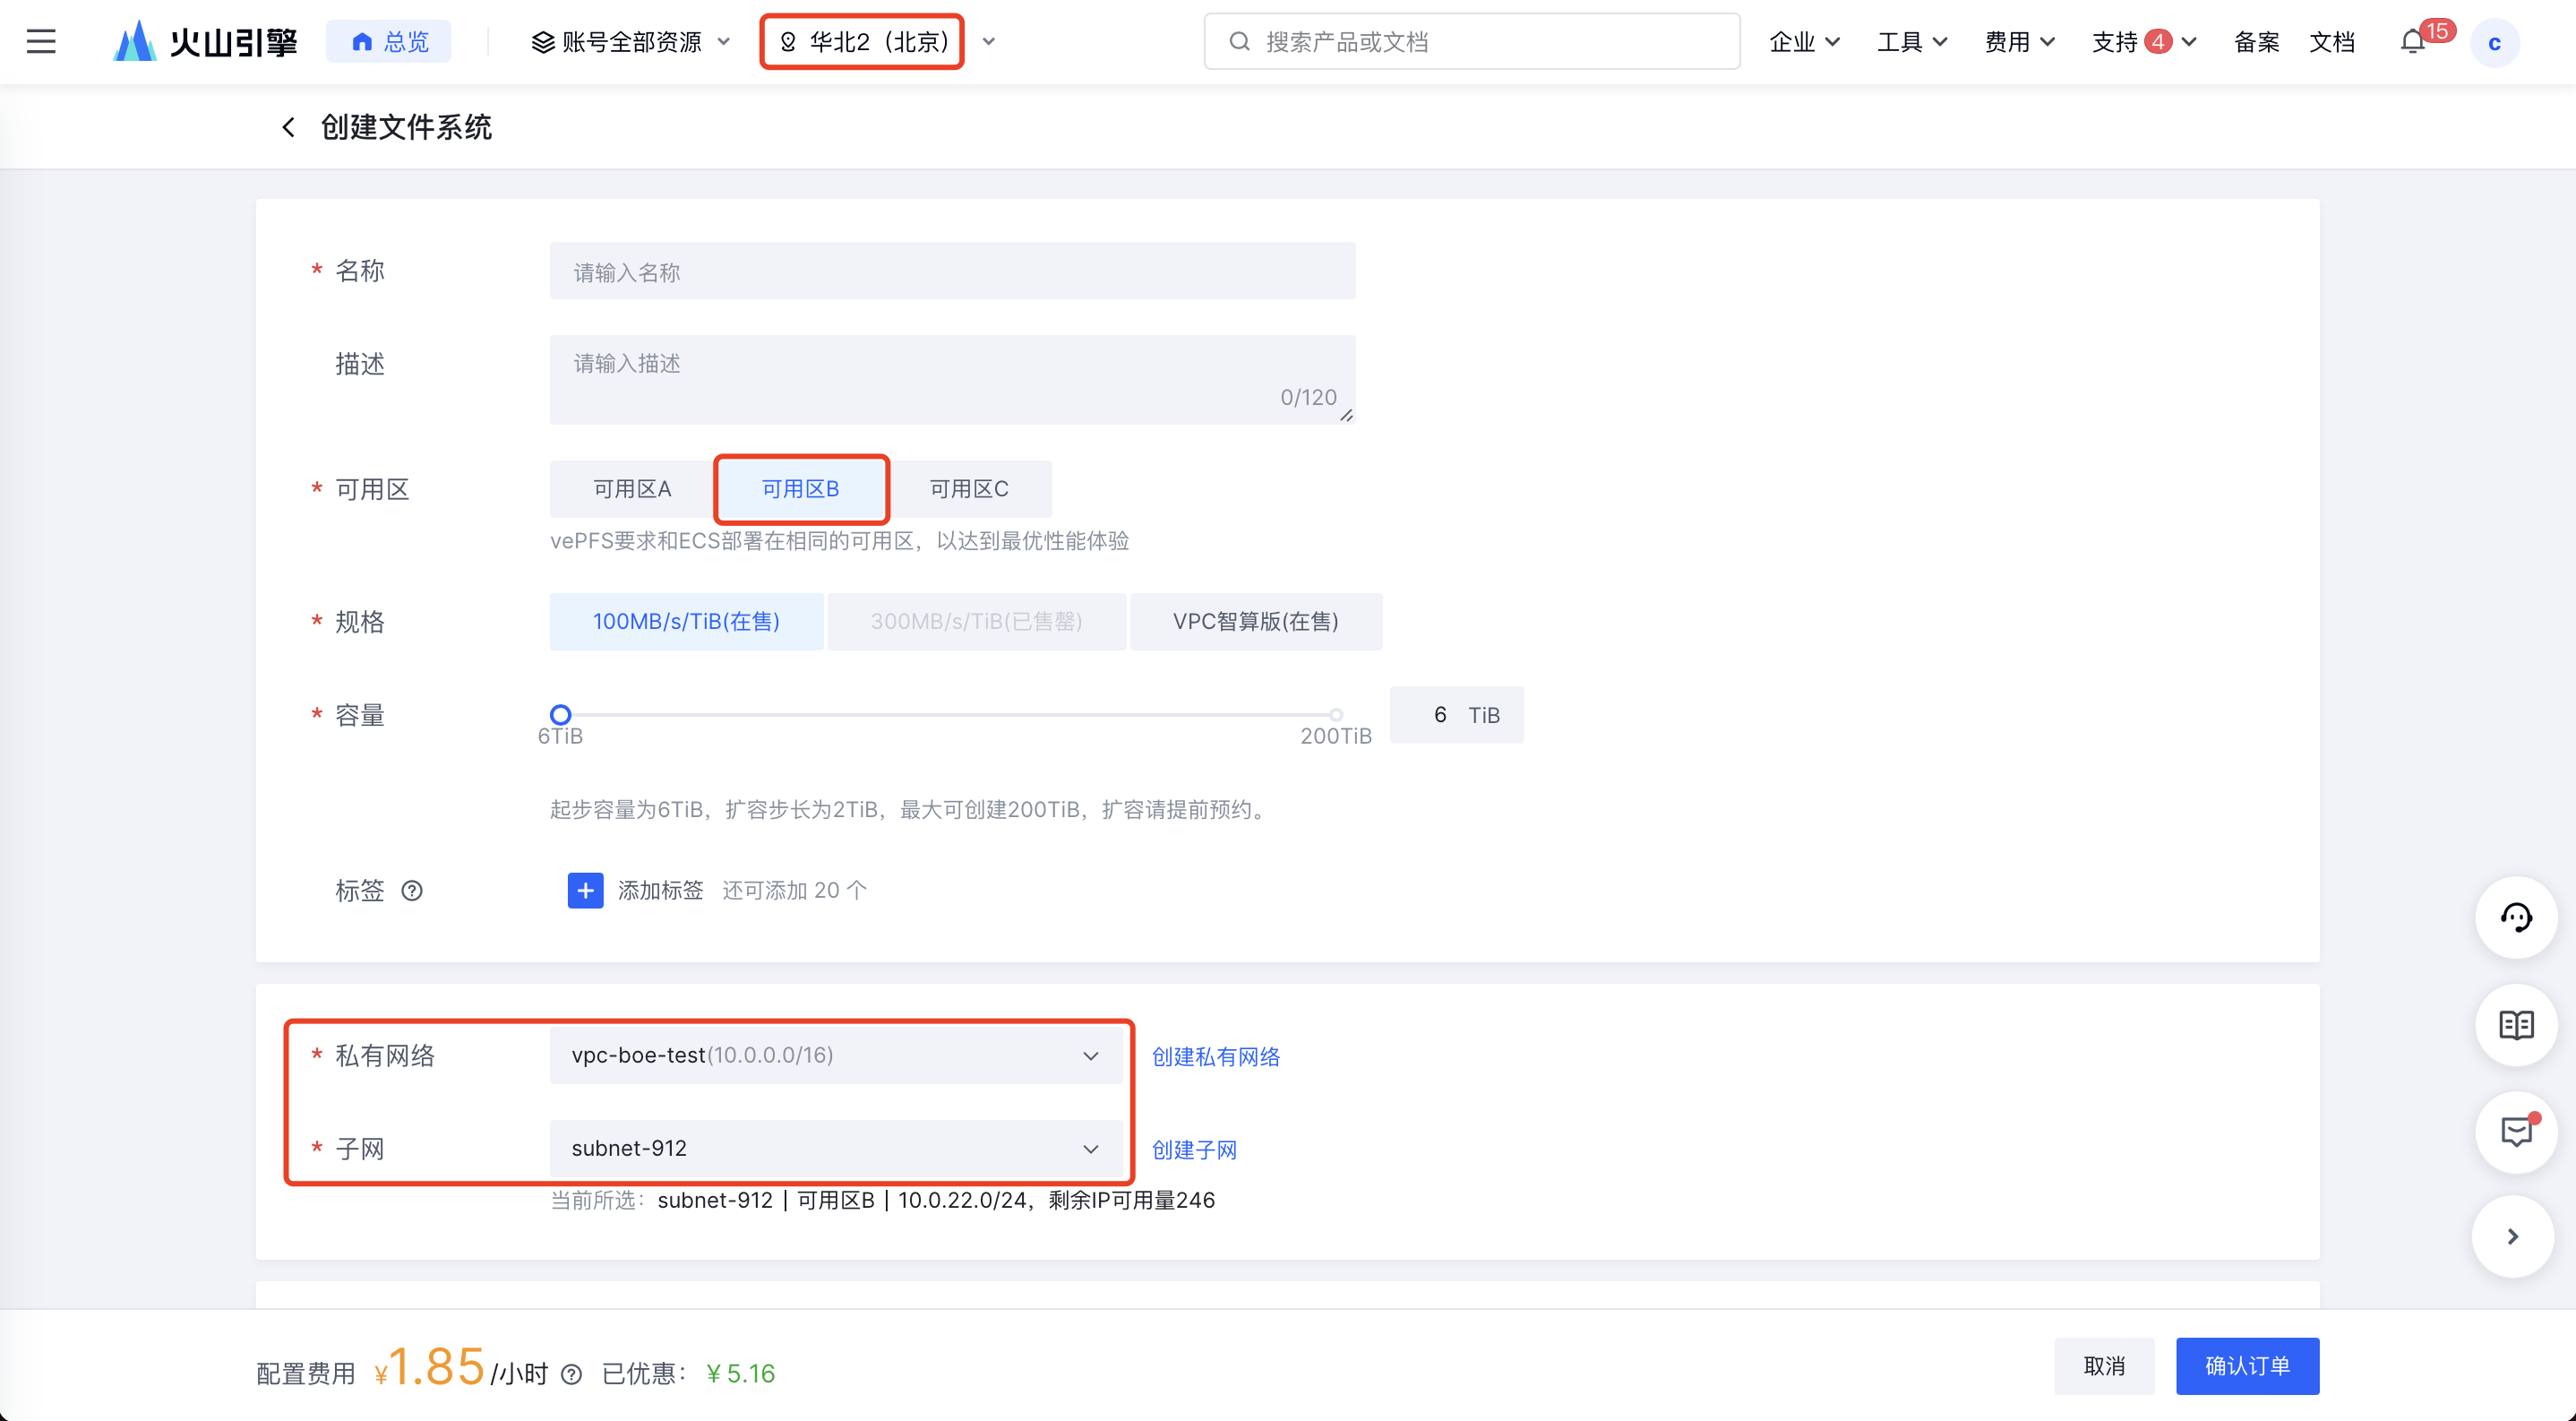
Task: Click the help icon next to 标签
Action: [x=412, y=890]
